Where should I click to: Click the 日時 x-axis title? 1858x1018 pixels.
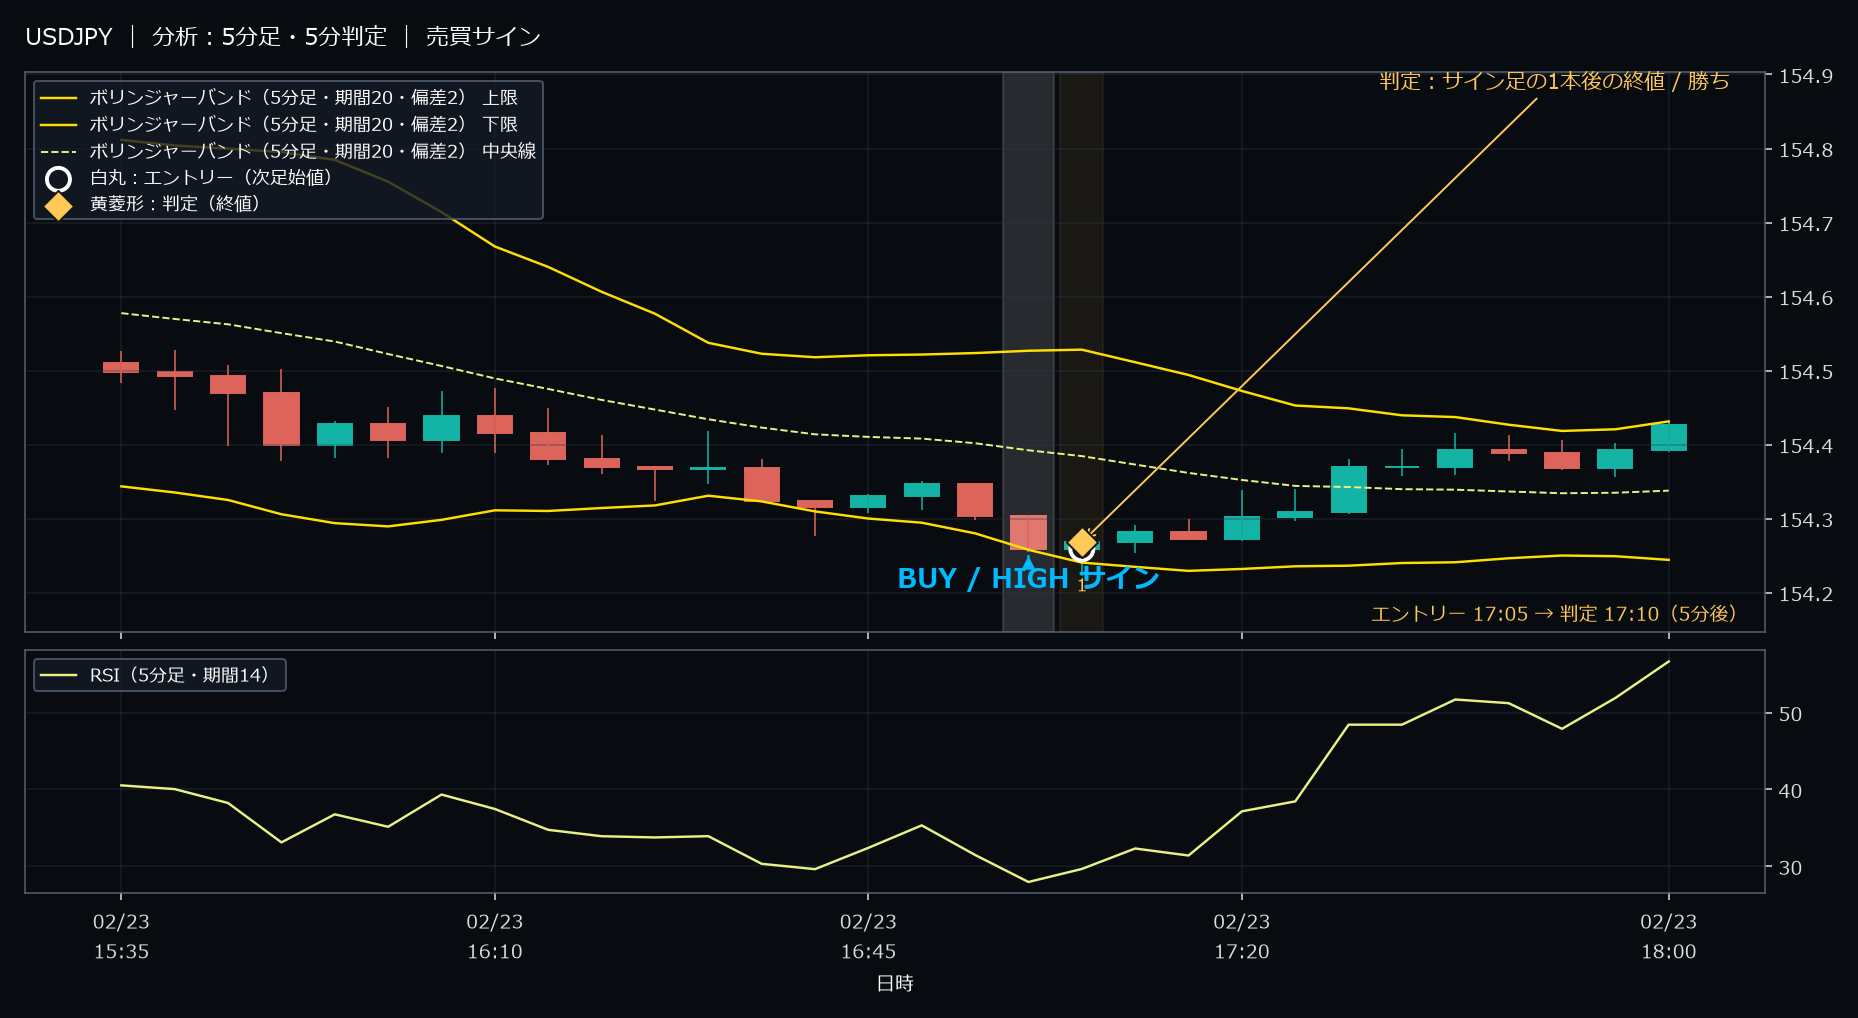[x=895, y=983]
